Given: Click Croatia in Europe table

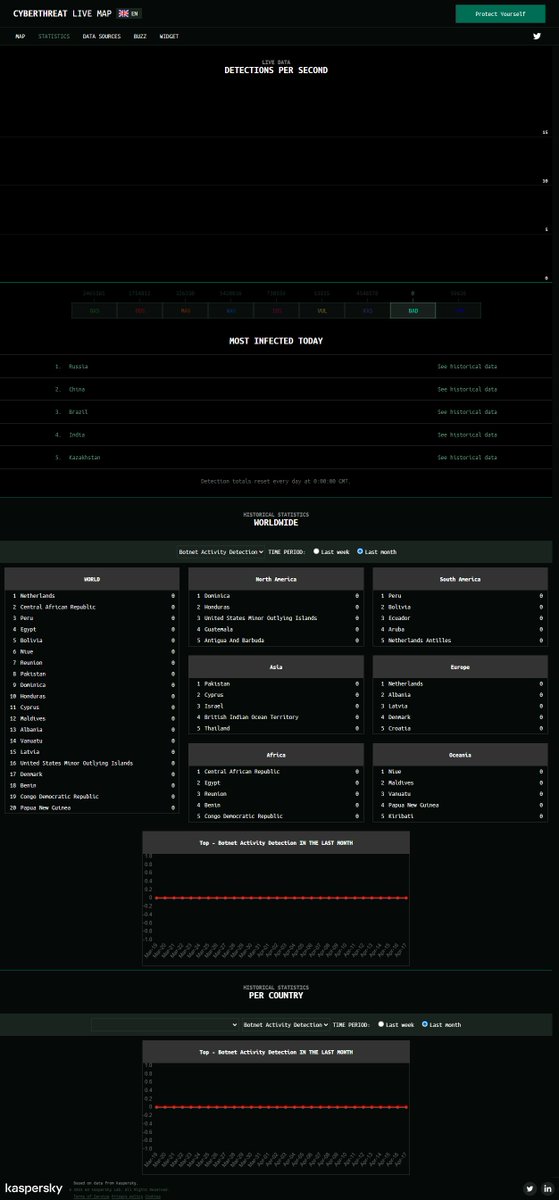Looking at the screenshot, I should [400, 728].
